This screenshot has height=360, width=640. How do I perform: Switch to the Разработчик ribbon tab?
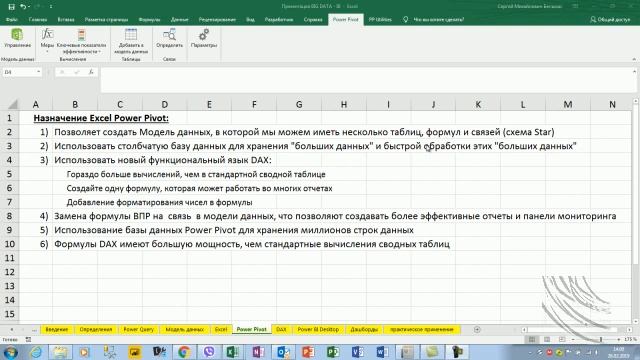tap(279, 19)
